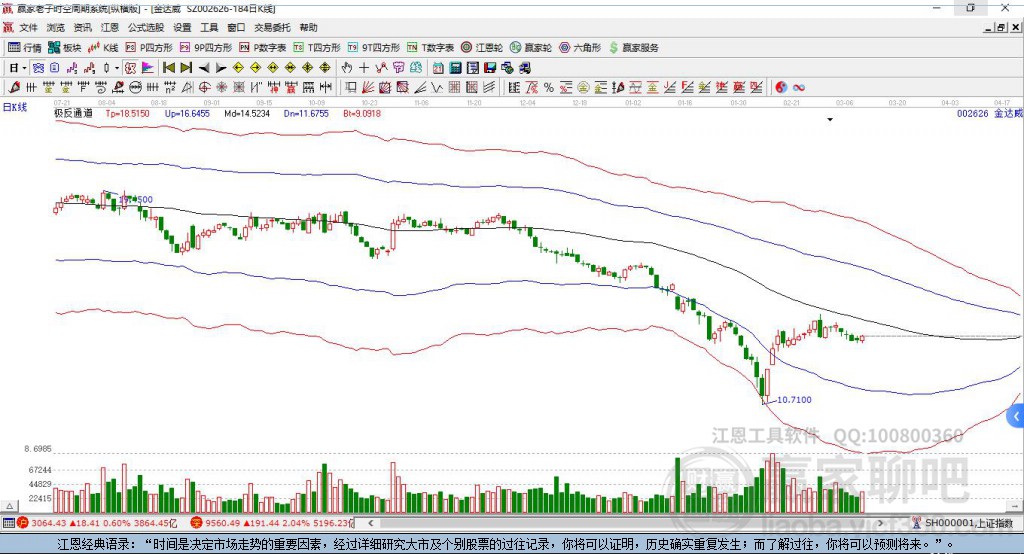The width and height of the screenshot is (1024, 554).
Task: Open the calculator icon
Action: (x=455, y=68)
